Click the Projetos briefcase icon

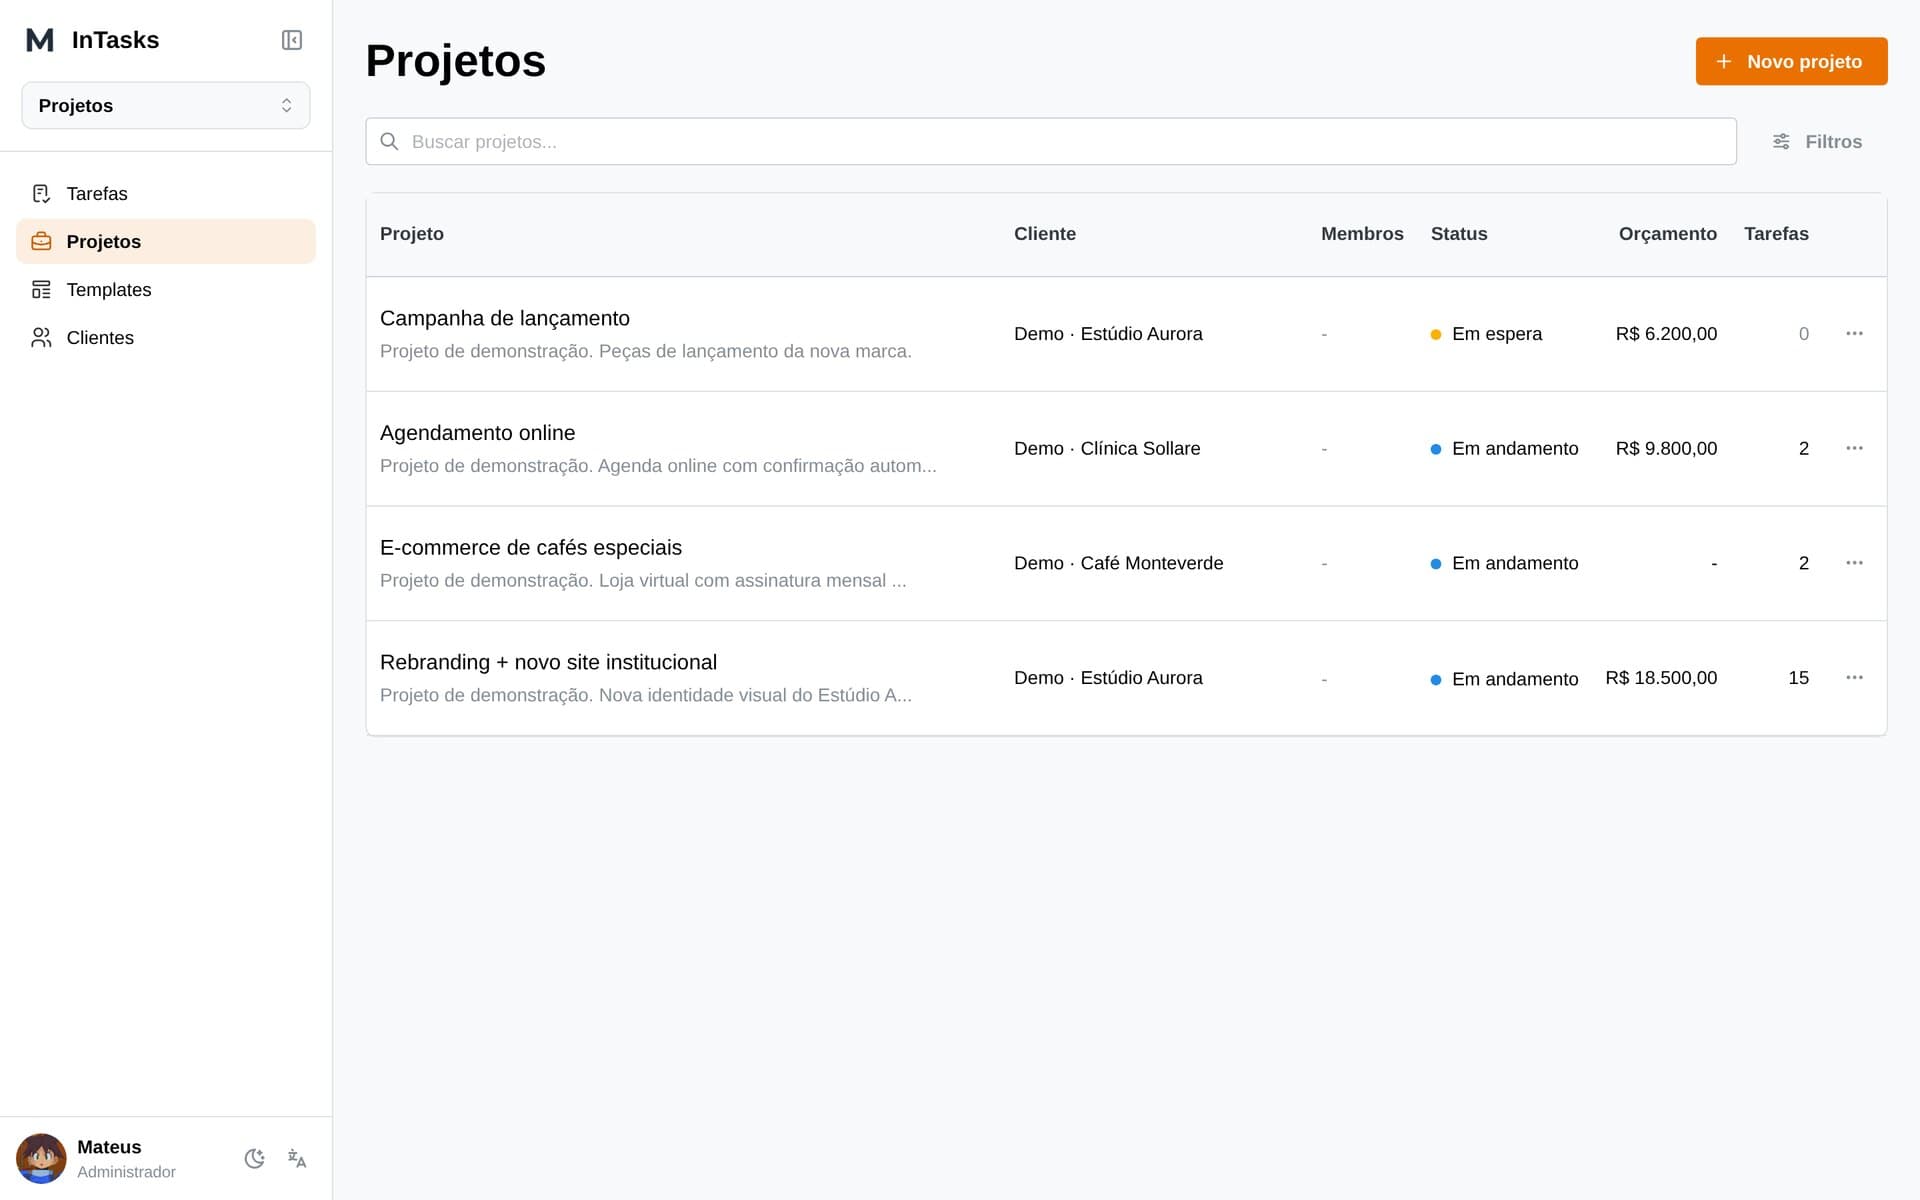tap(41, 242)
